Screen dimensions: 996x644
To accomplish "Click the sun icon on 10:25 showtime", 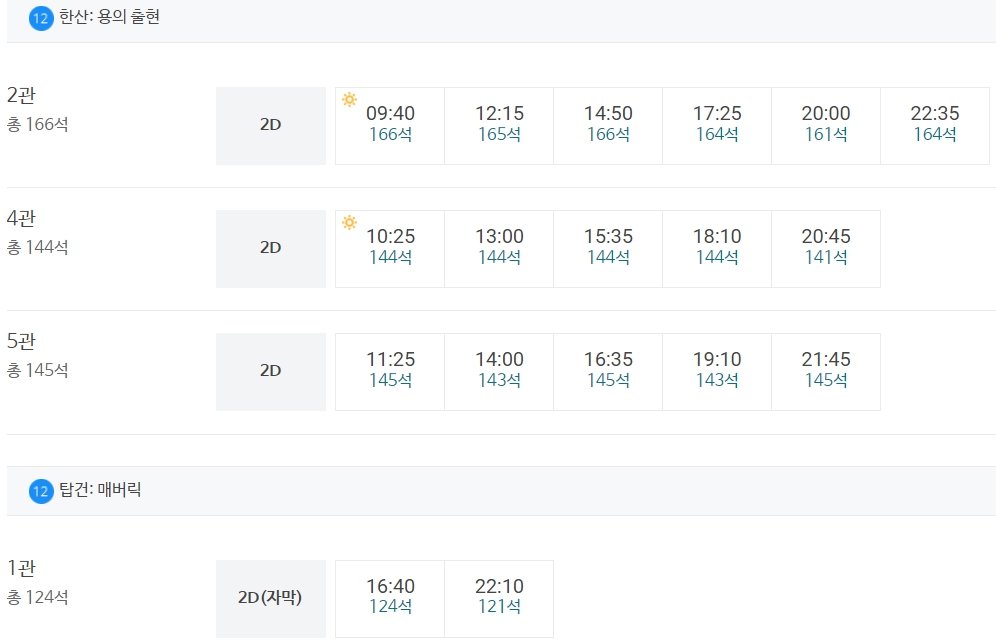I will pos(349,222).
